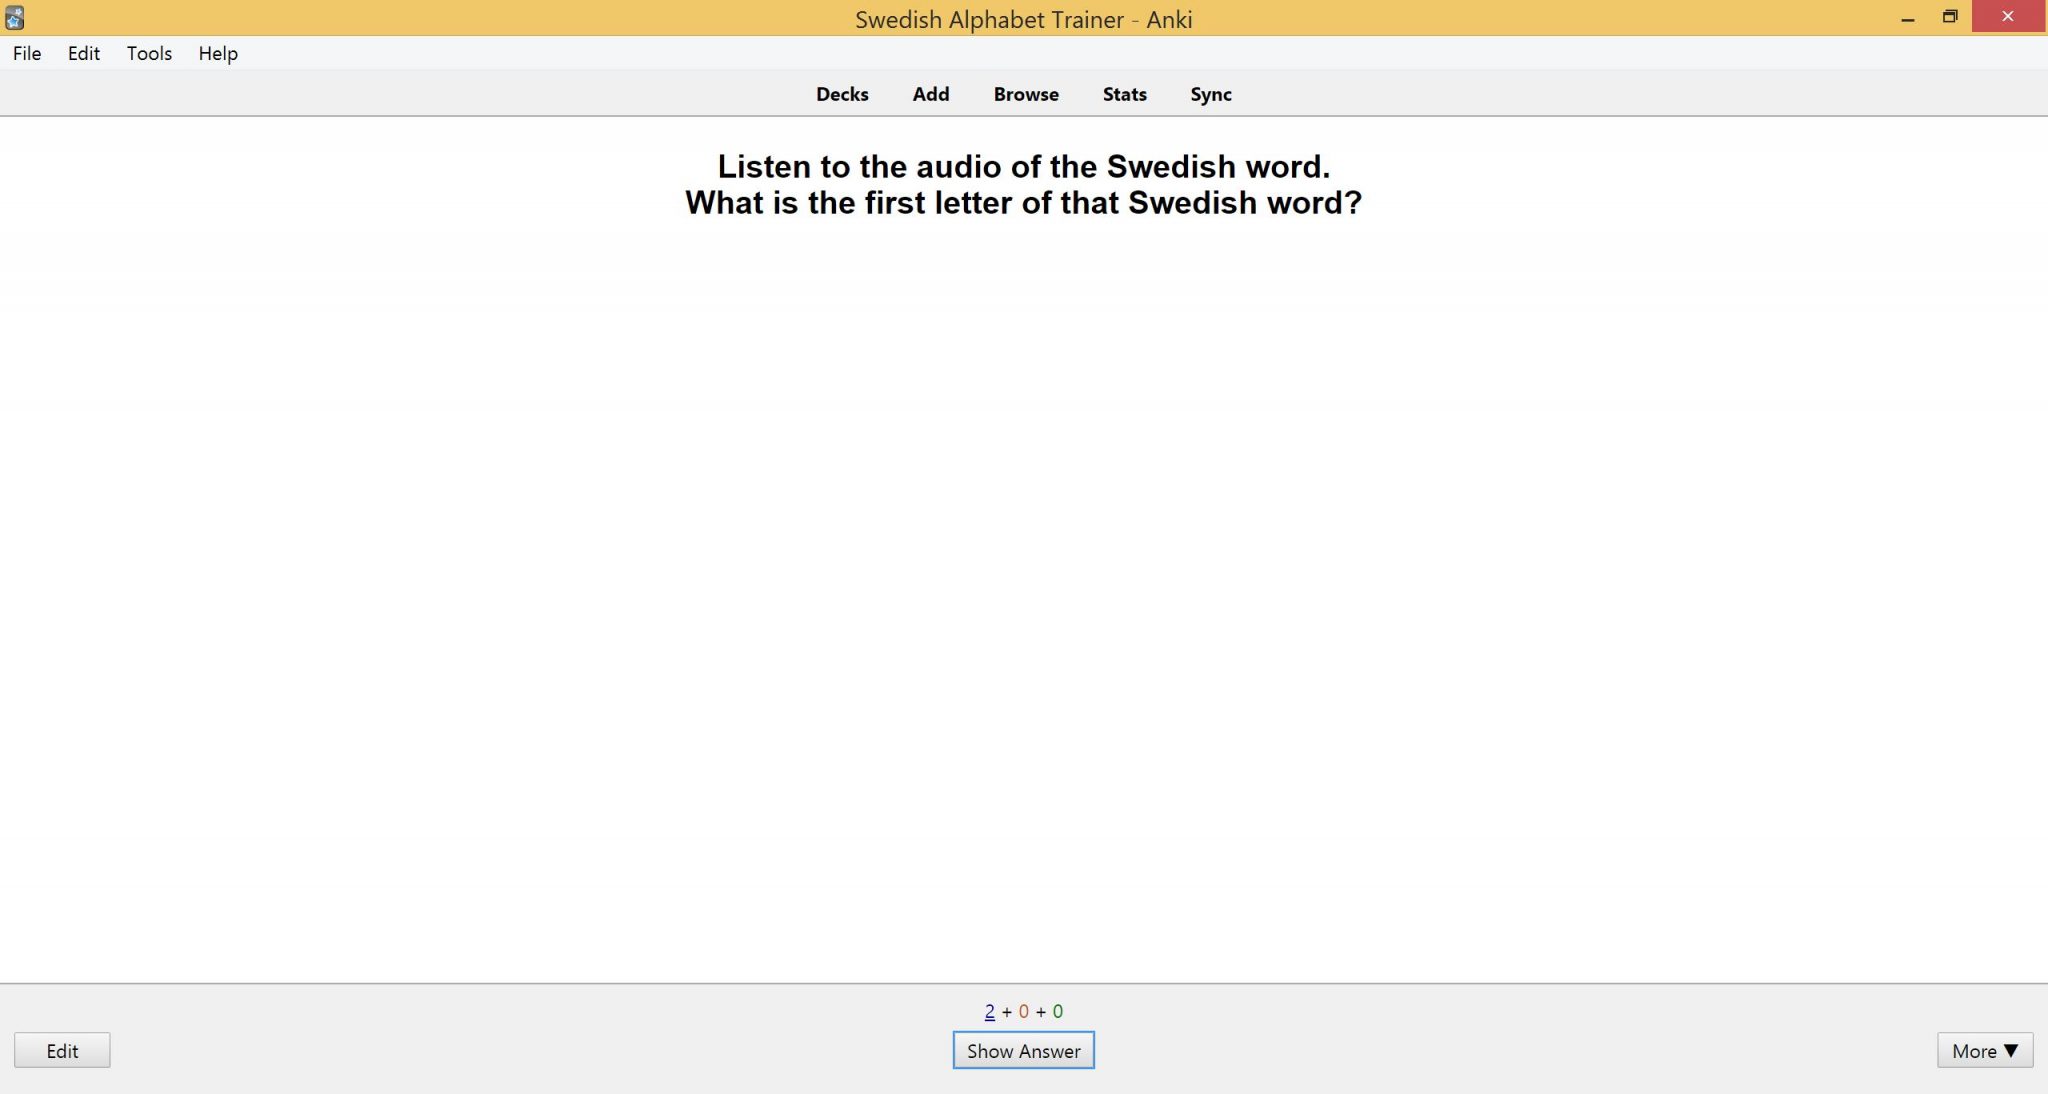2048x1094 pixels.
Task: Click the green review count zero
Action: (1057, 1011)
